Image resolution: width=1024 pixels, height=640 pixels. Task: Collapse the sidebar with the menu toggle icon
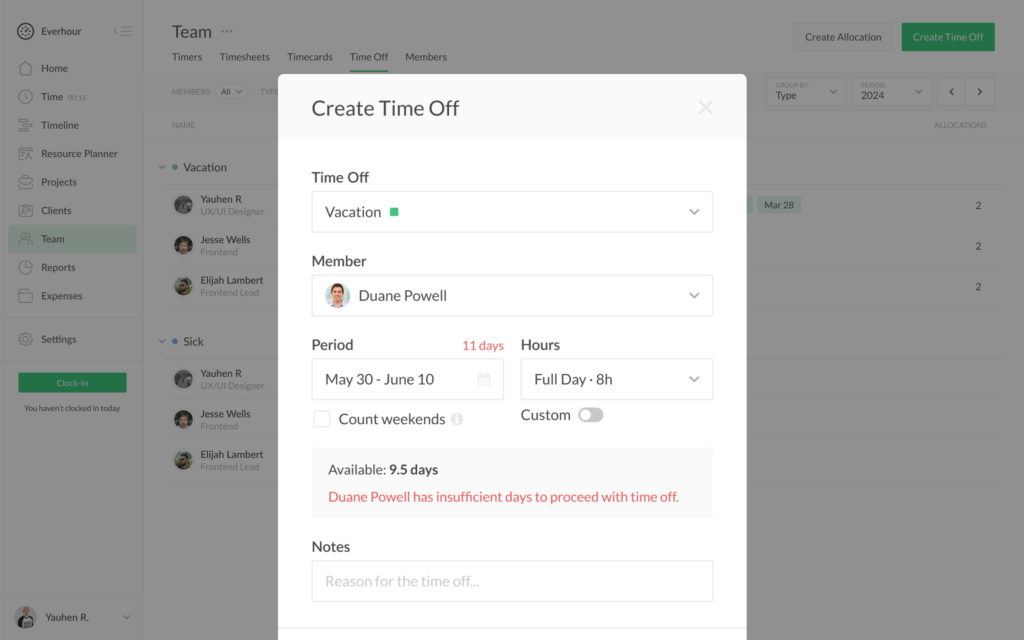123,31
